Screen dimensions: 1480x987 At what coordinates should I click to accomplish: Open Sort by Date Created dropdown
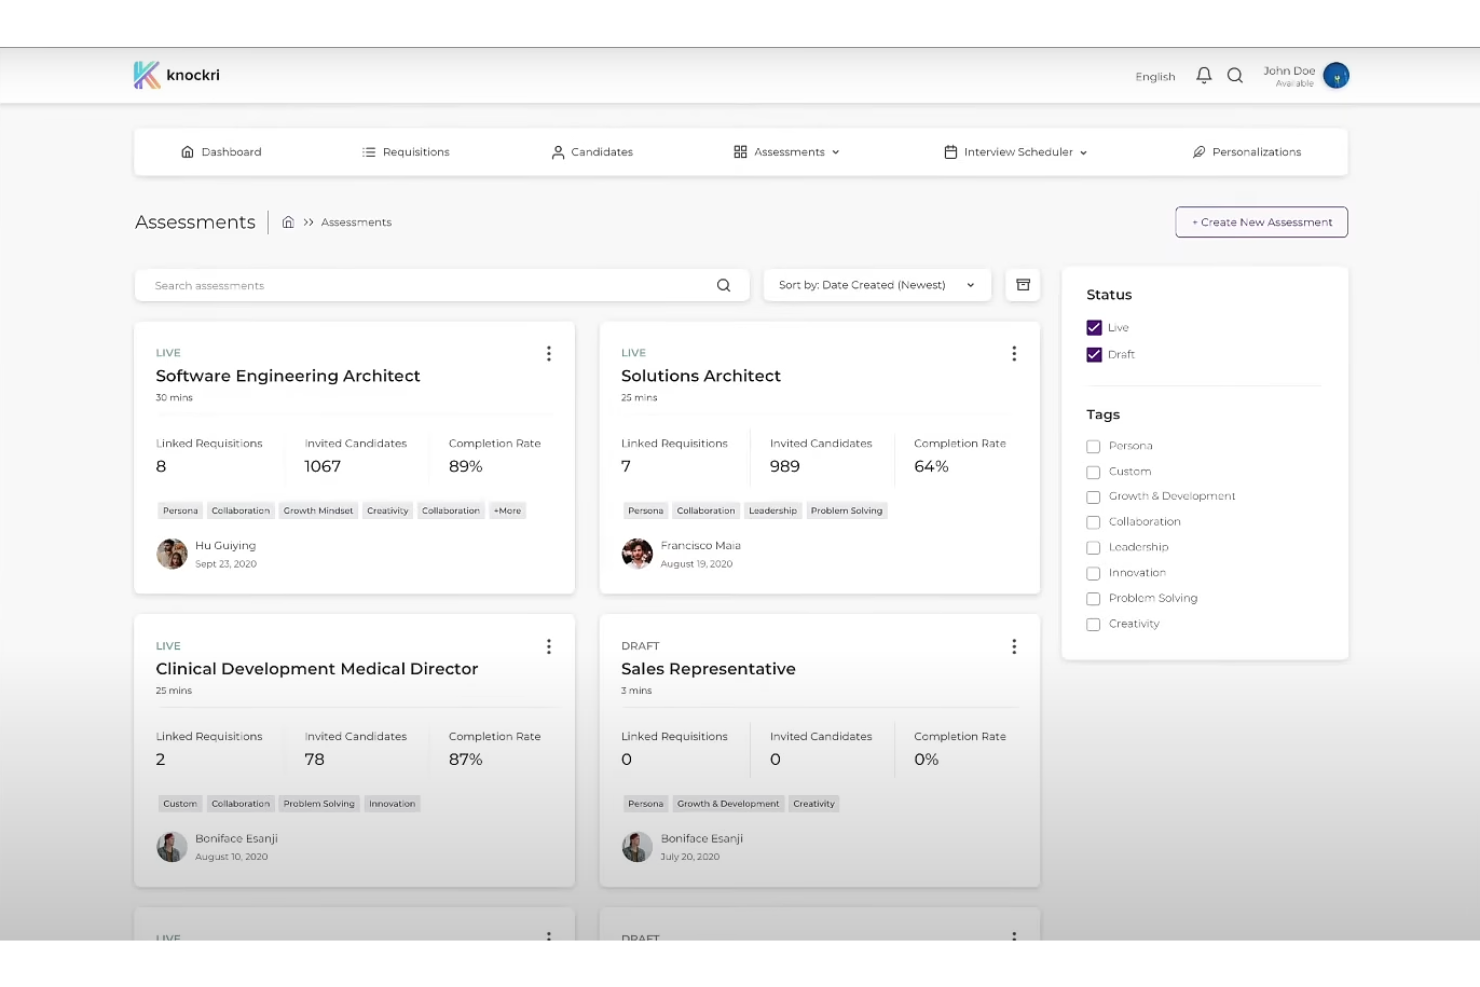click(877, 285)
